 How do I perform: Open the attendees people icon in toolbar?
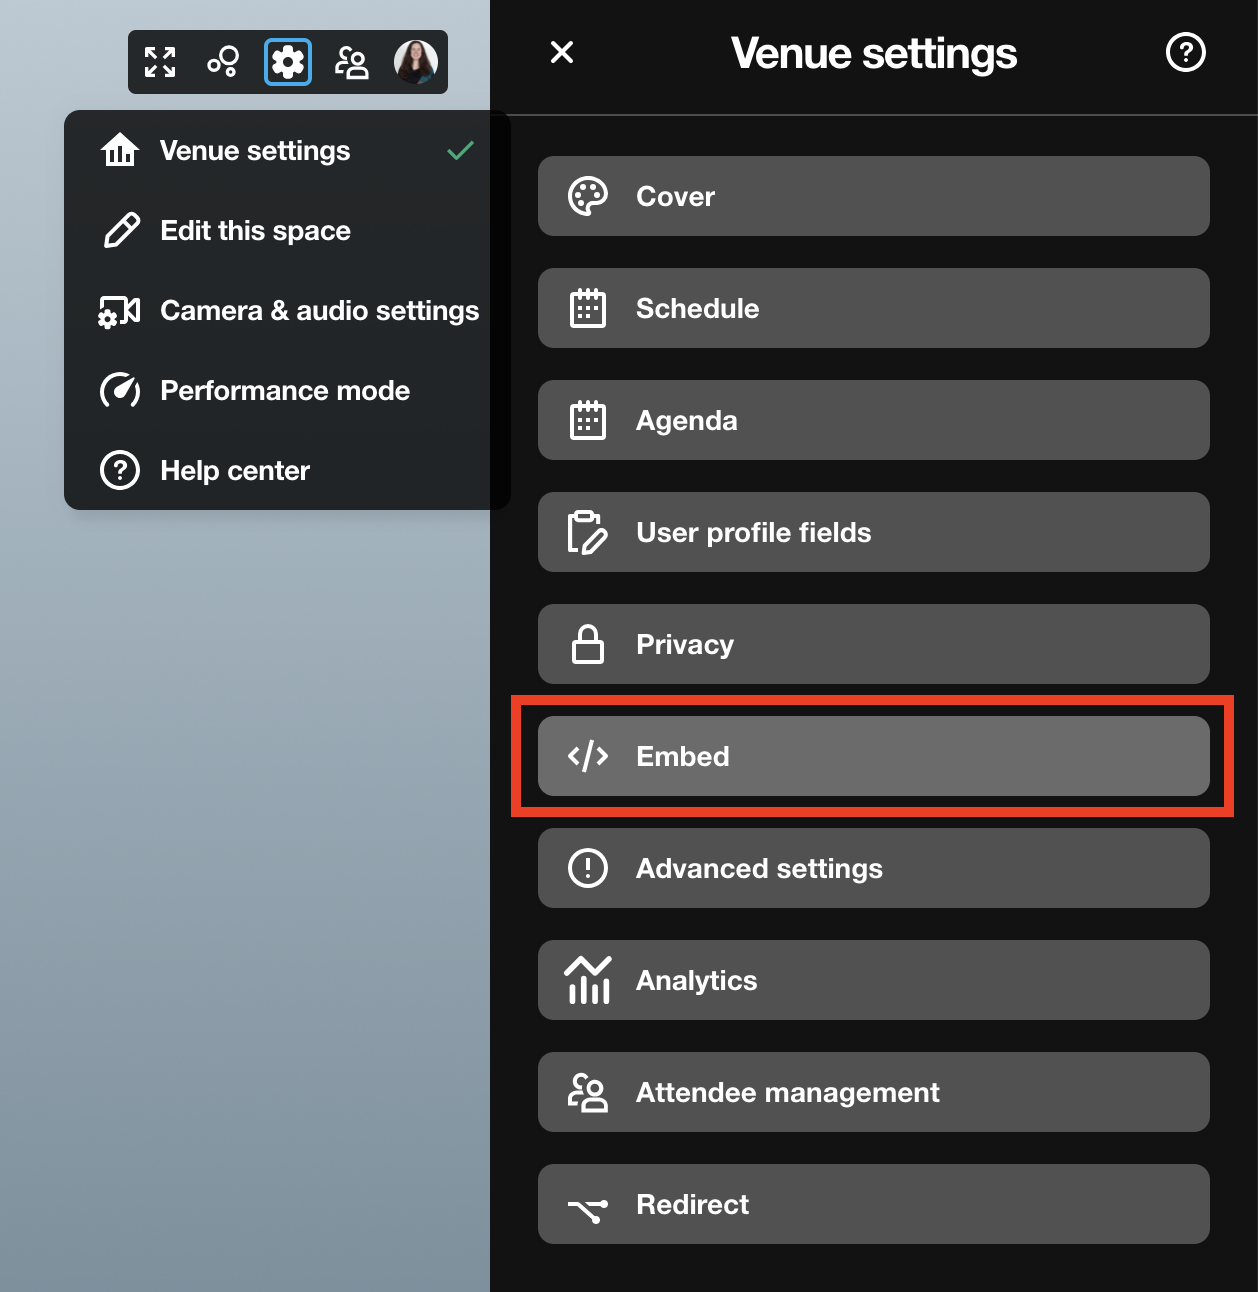pyautogui.click(x=351, y=62)
